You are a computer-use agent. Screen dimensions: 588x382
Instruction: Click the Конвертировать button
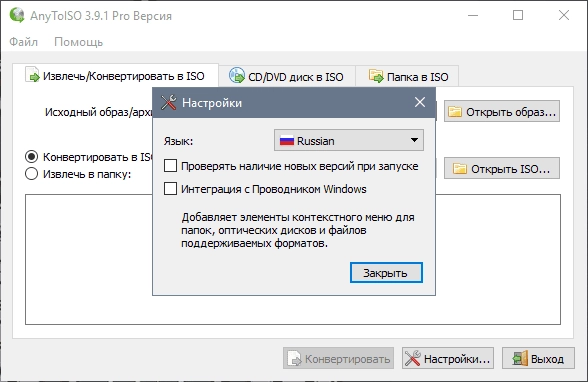338,358
